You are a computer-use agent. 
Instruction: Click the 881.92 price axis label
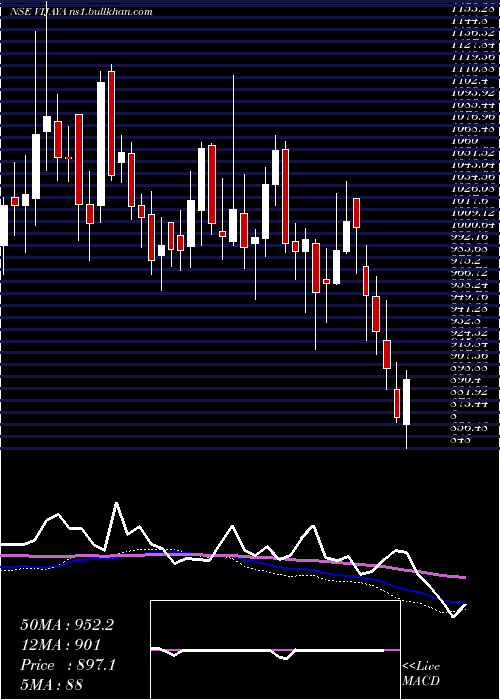(471, 392)
